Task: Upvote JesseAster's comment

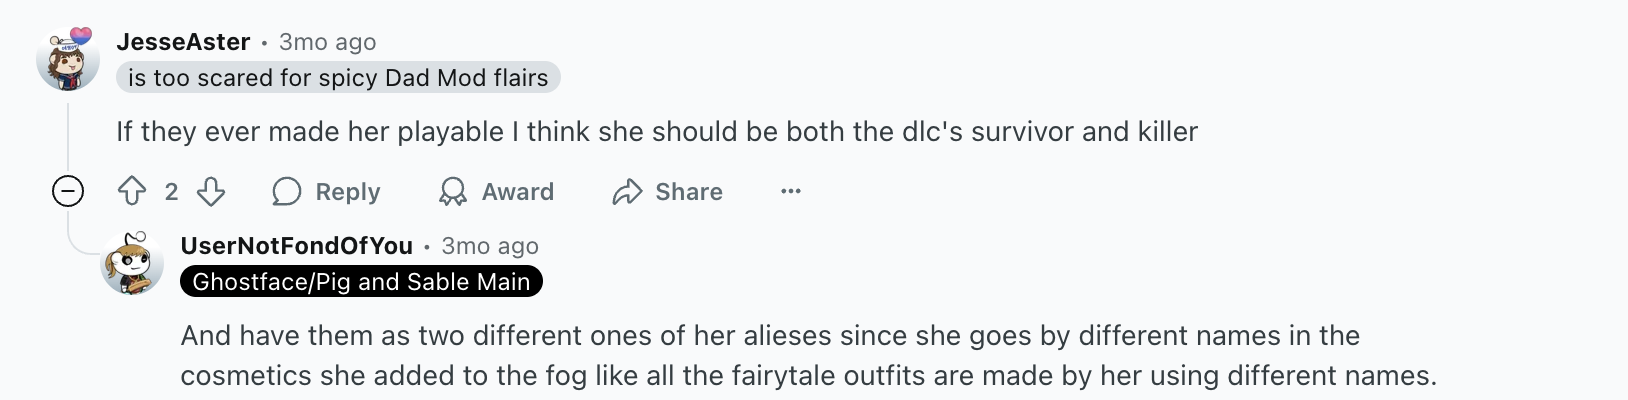Action: point(132,191)
